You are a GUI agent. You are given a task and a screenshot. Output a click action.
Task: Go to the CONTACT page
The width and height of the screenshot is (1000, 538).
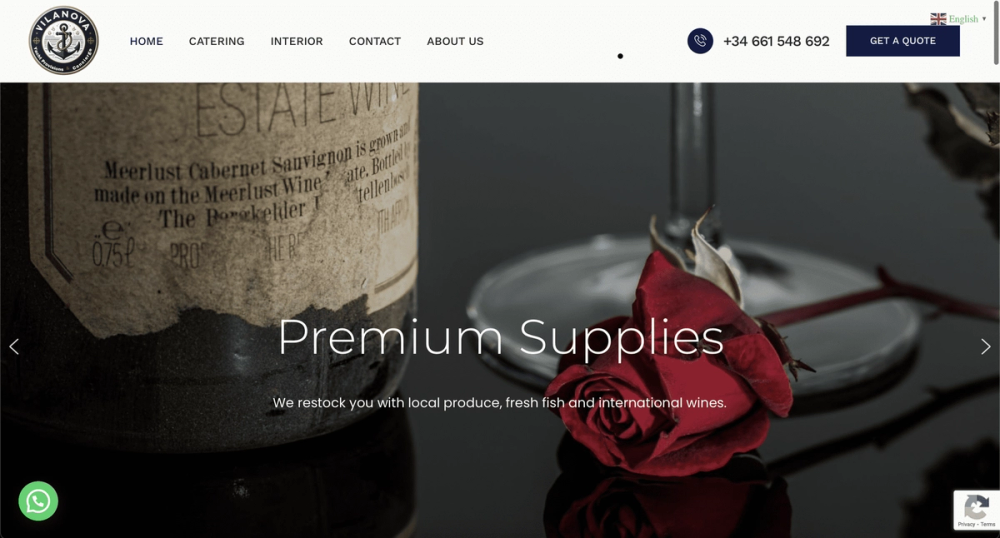[374, 41]
